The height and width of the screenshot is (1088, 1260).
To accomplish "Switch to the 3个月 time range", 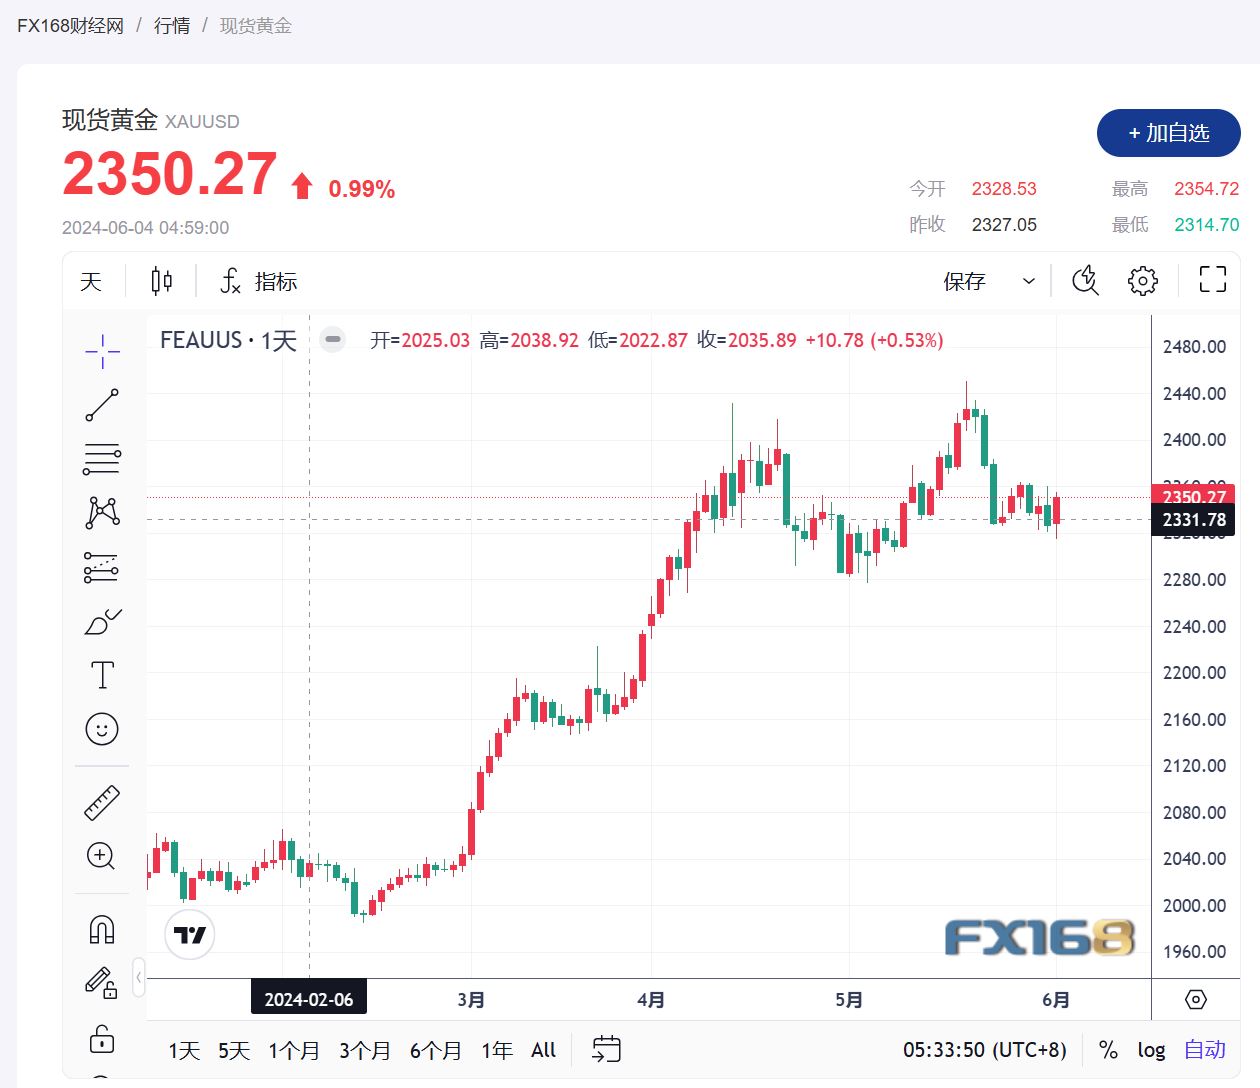I will (x=364, y=1050).
